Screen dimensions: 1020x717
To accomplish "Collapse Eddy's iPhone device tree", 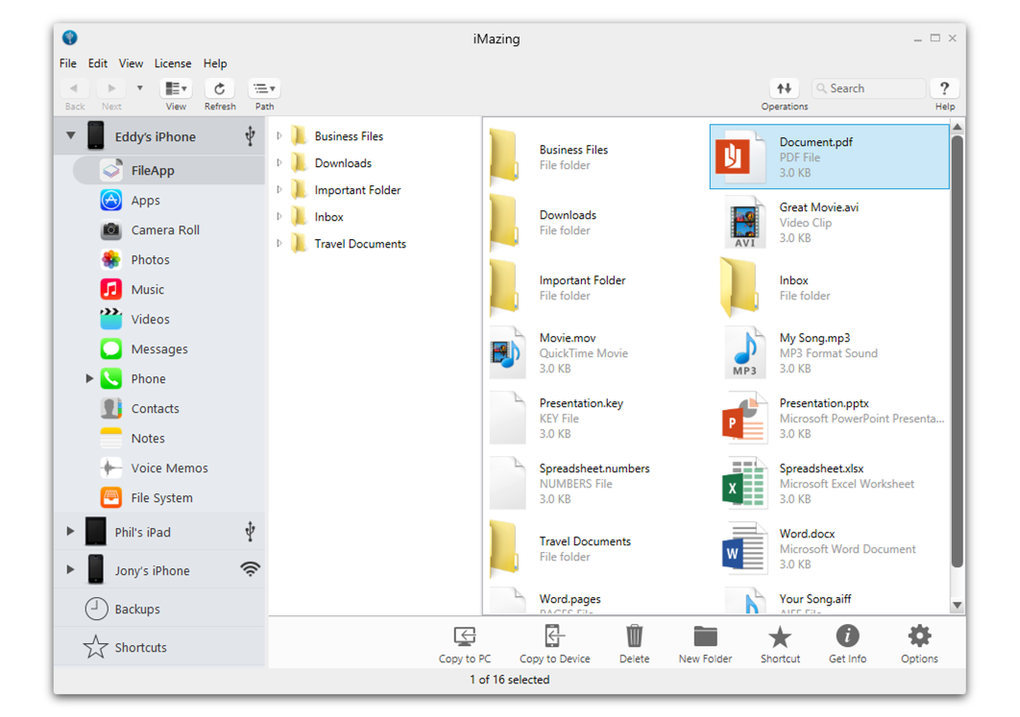I will point(70,136).
